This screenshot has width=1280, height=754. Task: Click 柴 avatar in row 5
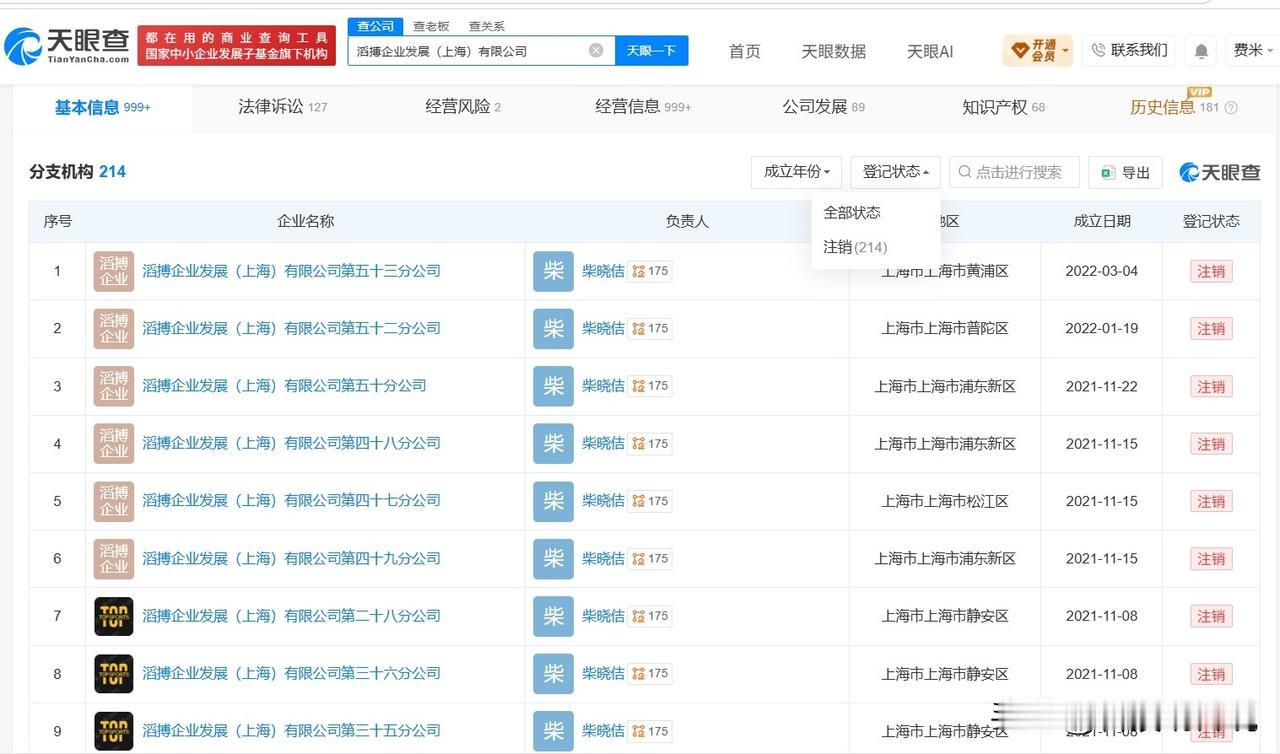[x=553, y=501]
